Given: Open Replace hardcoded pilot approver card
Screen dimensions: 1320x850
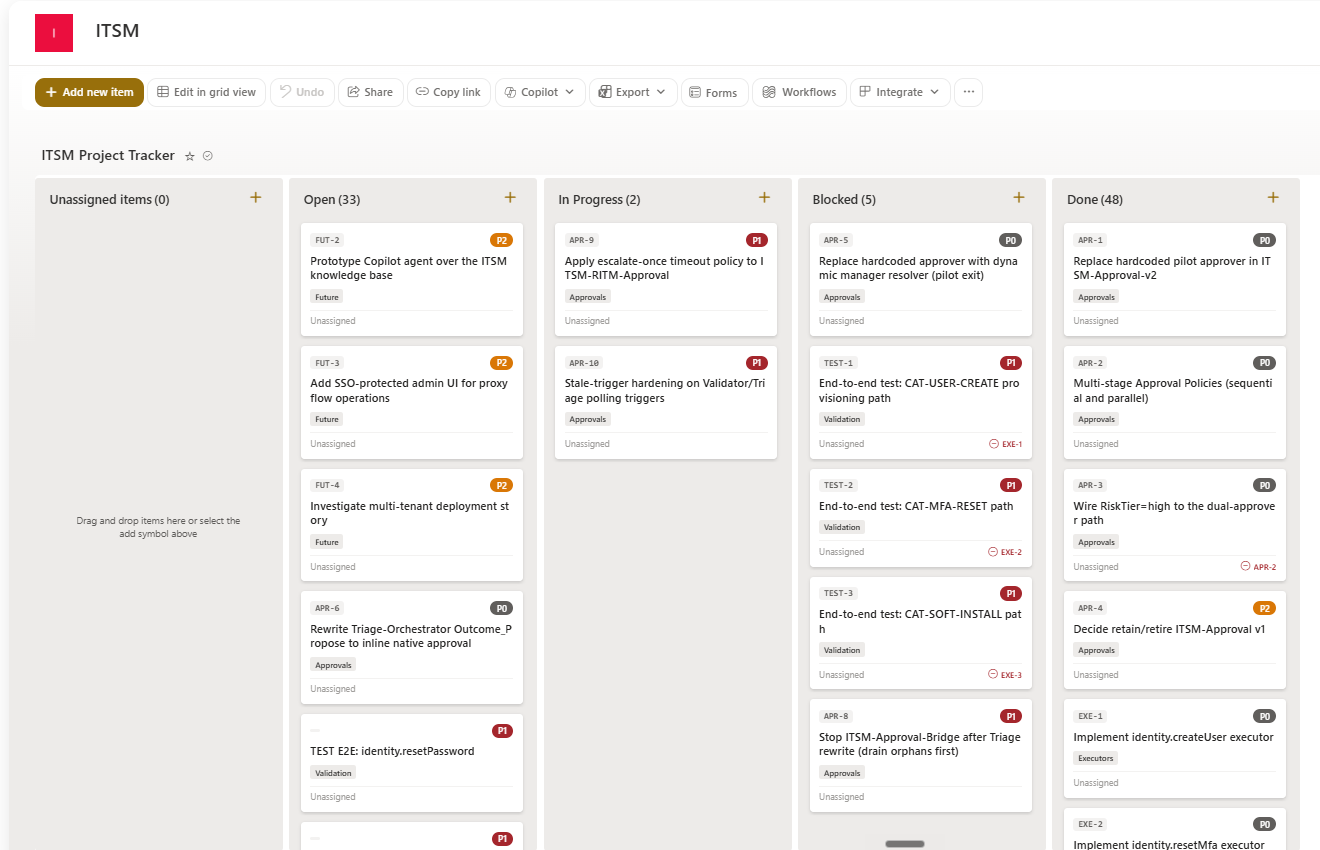Looking at the screenshot, I should [1175, 280].
